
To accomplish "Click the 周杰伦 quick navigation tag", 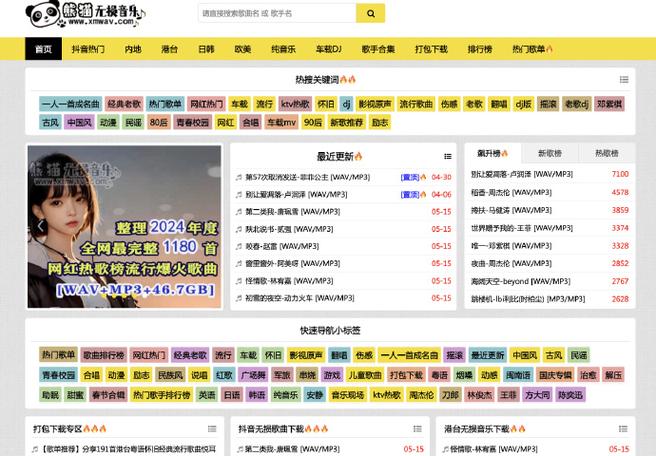I will (x=419, y=395).
